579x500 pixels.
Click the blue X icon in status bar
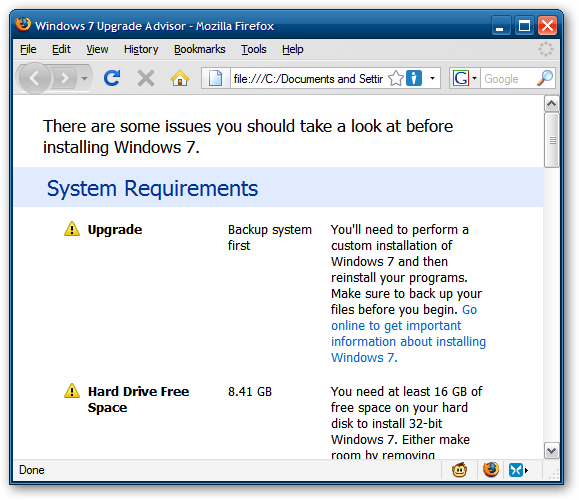(516, 470)
